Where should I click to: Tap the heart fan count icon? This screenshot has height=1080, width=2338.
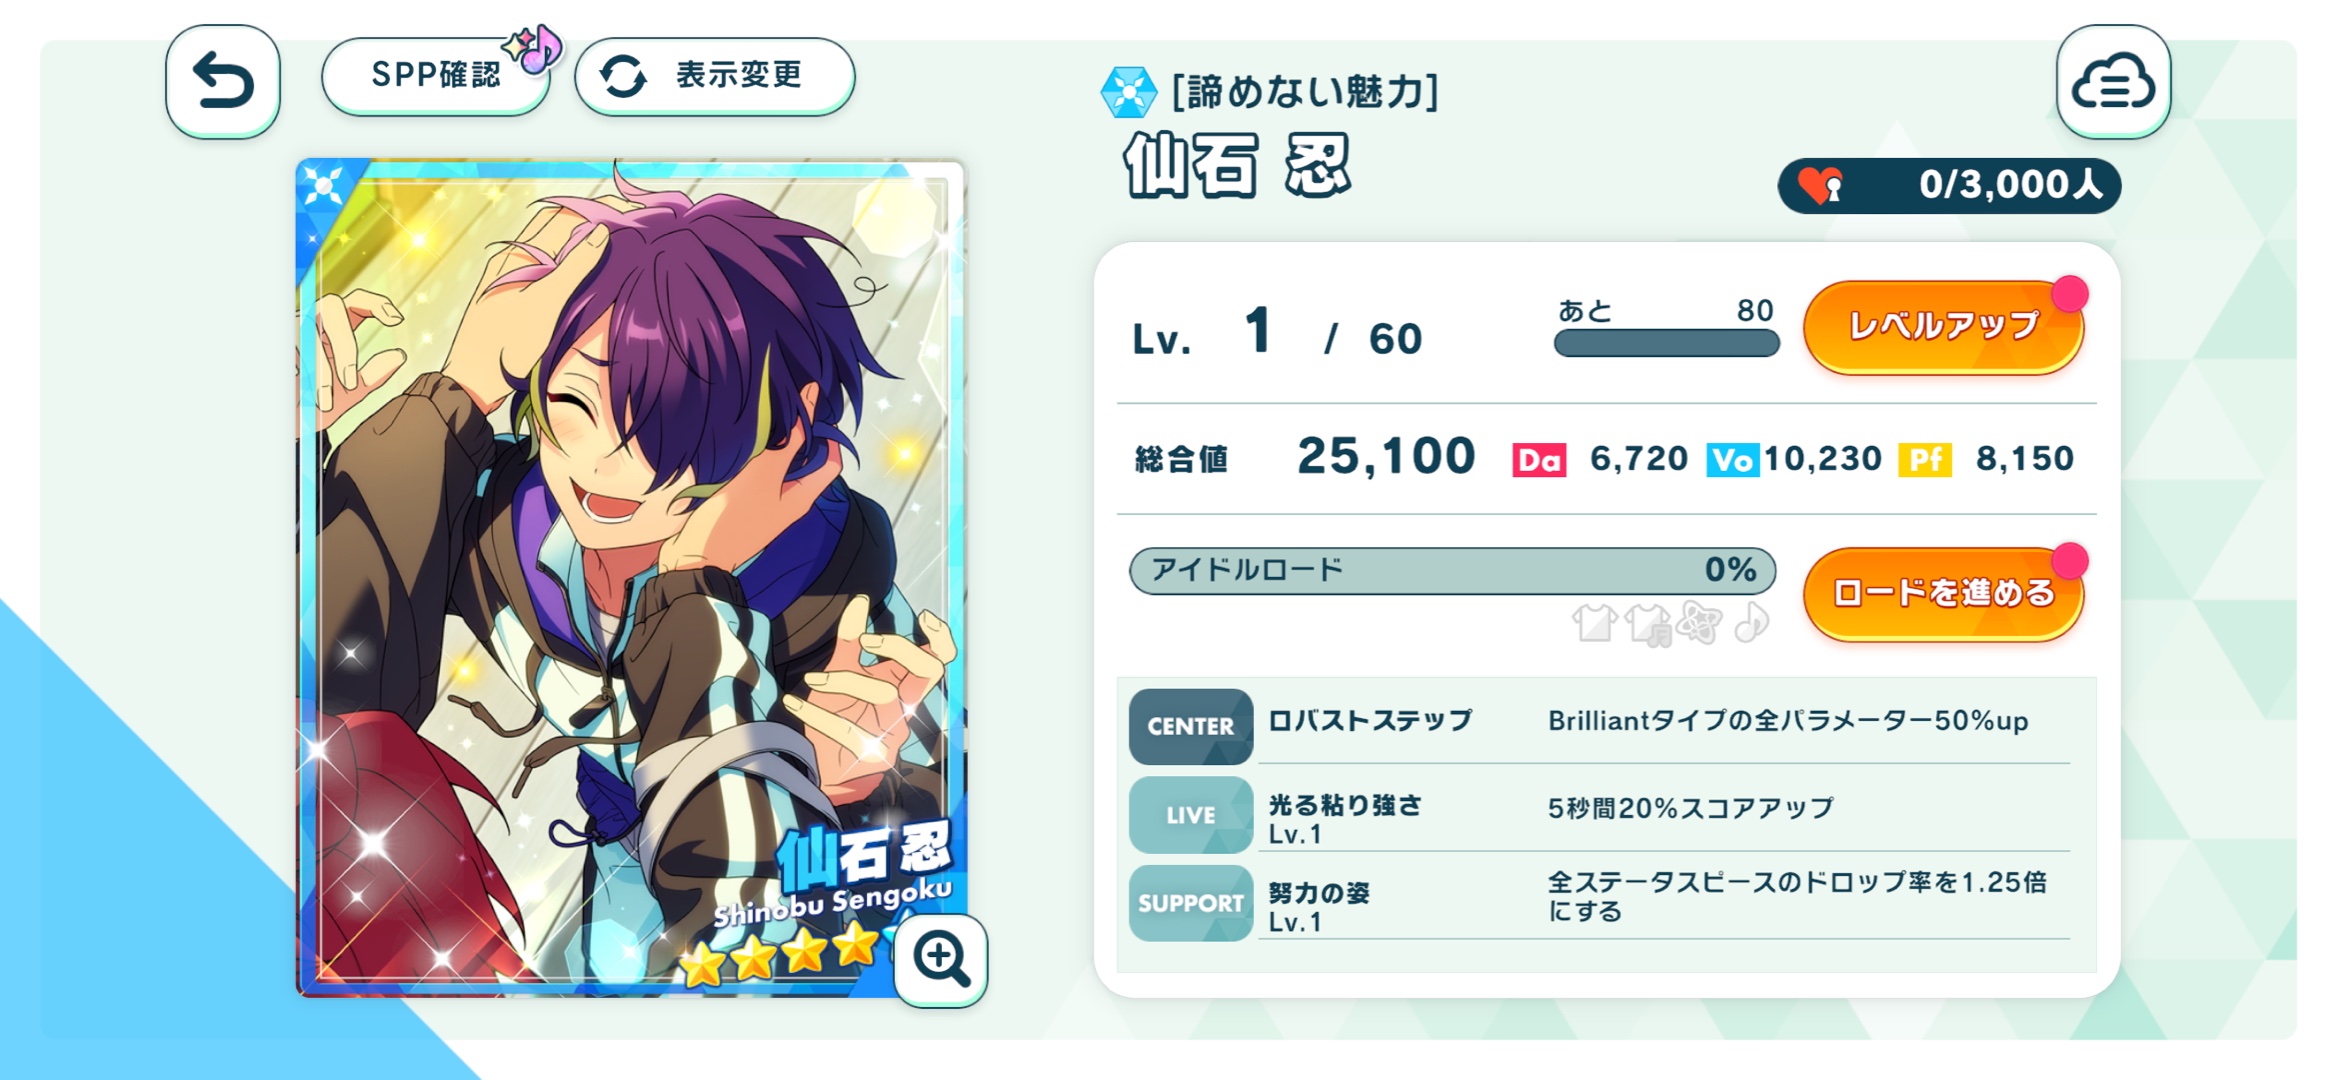click(x=1821, y=186)
